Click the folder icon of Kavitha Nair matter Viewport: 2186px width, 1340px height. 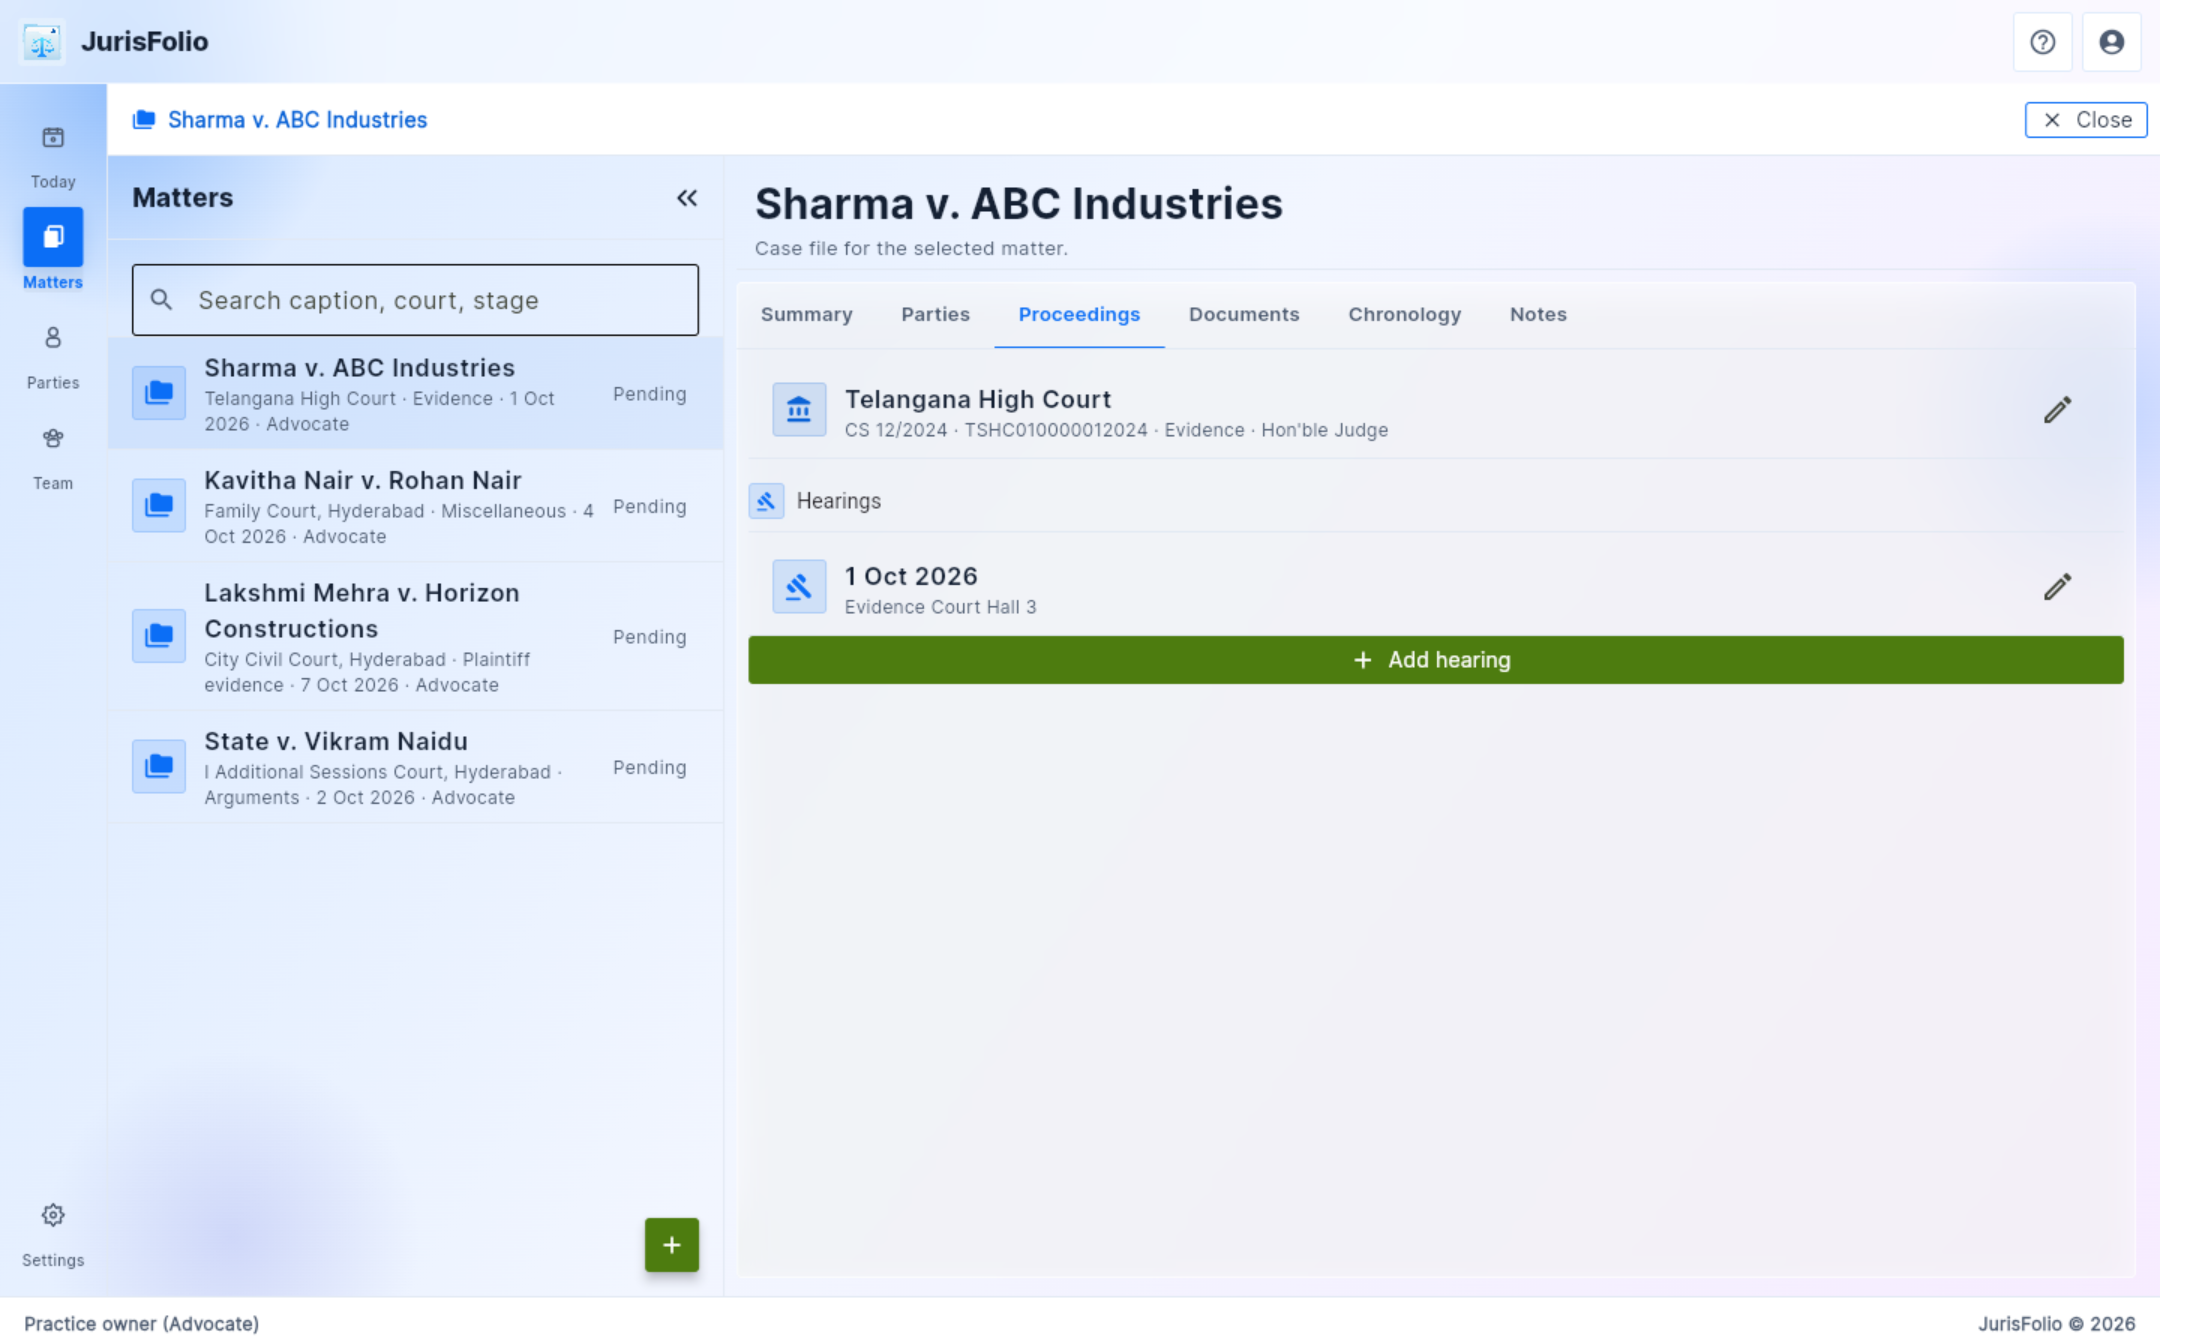(159, 506)
